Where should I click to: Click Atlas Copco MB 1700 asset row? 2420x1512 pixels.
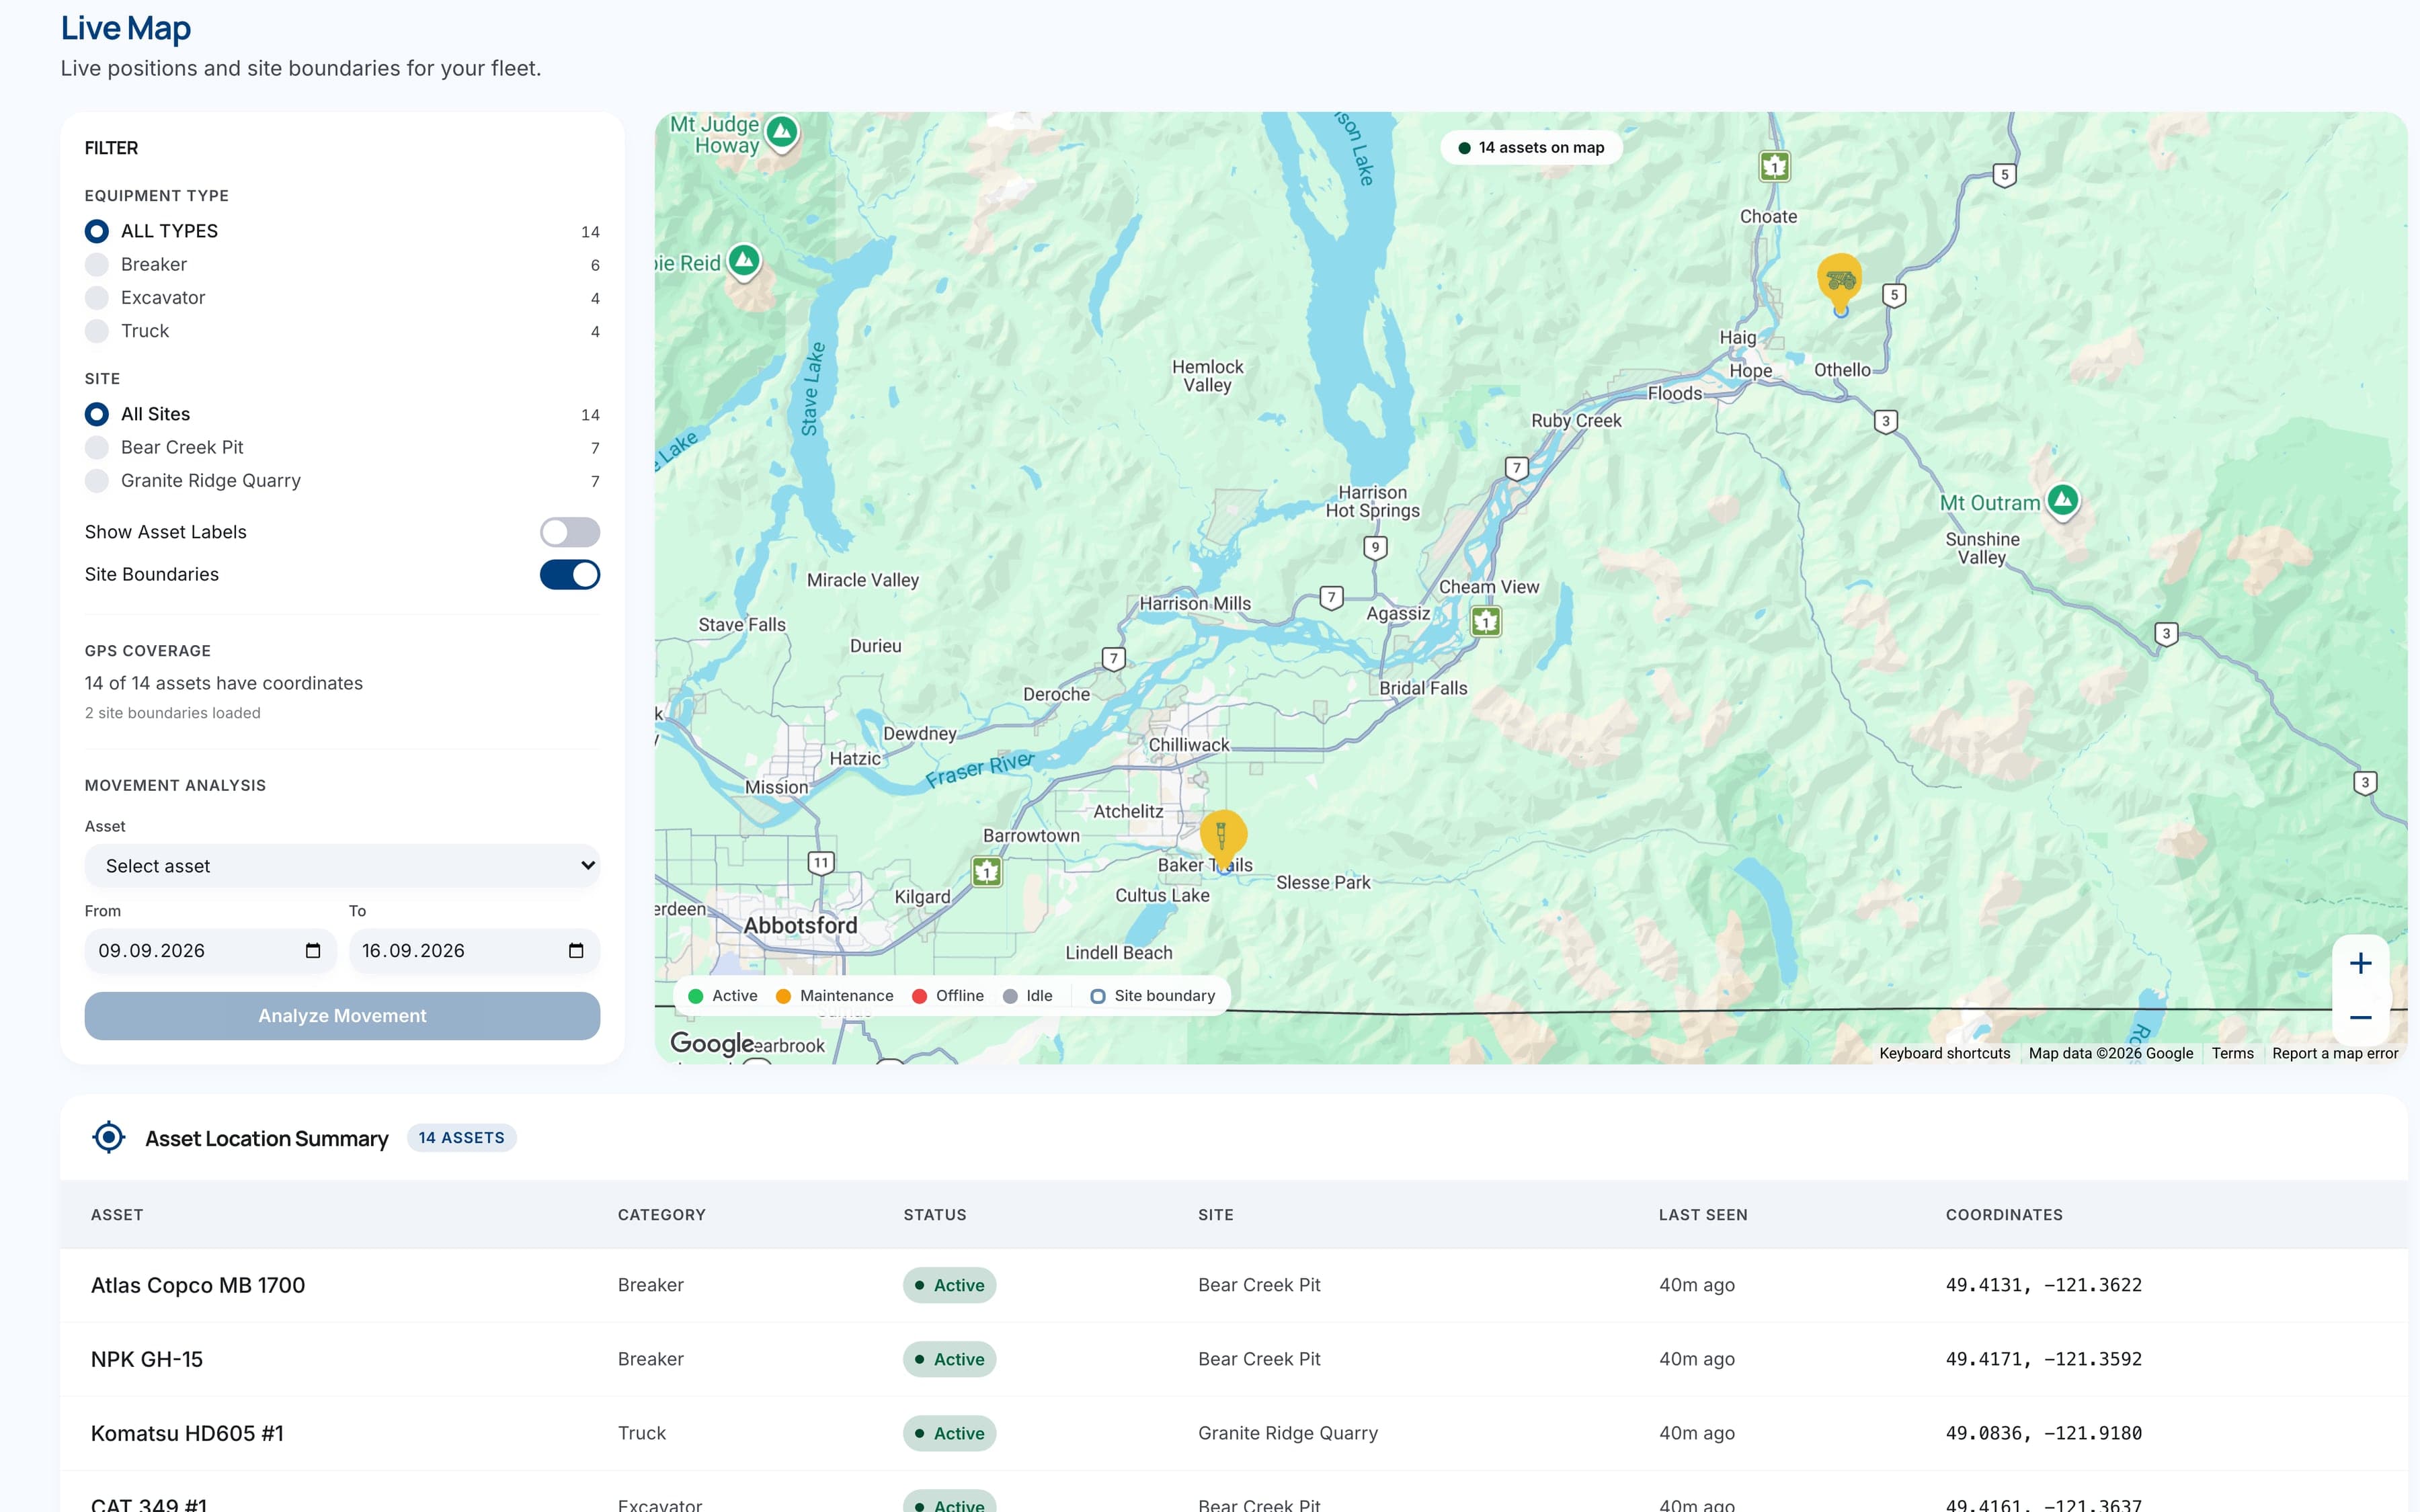[1233, 1285]
